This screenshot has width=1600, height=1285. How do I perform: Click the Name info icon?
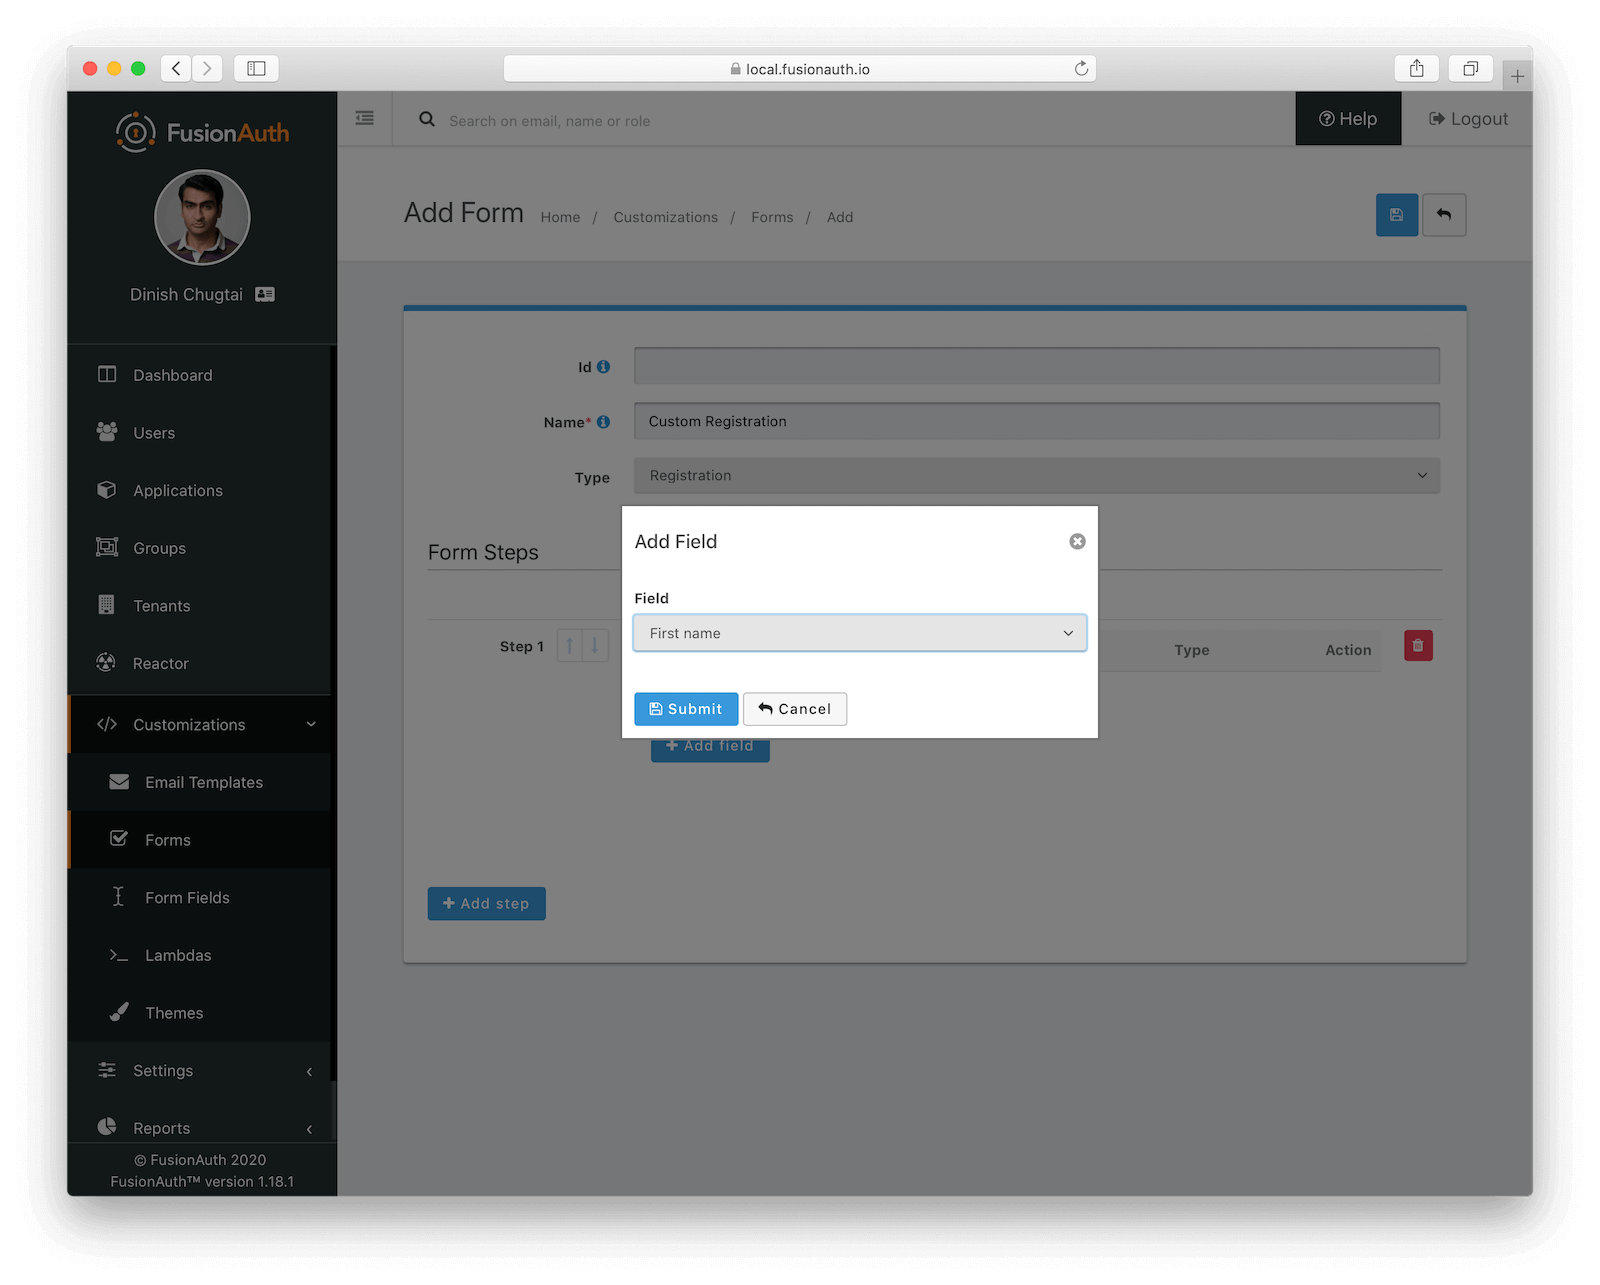point(603,422)
